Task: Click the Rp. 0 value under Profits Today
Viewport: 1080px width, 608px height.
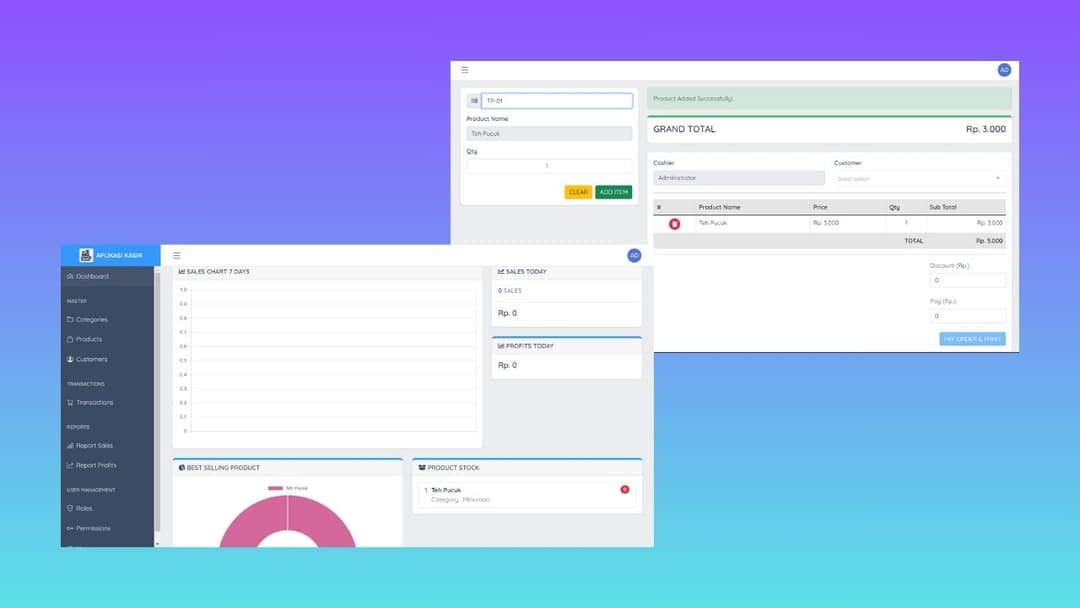Action: click(x=508, y=366)
